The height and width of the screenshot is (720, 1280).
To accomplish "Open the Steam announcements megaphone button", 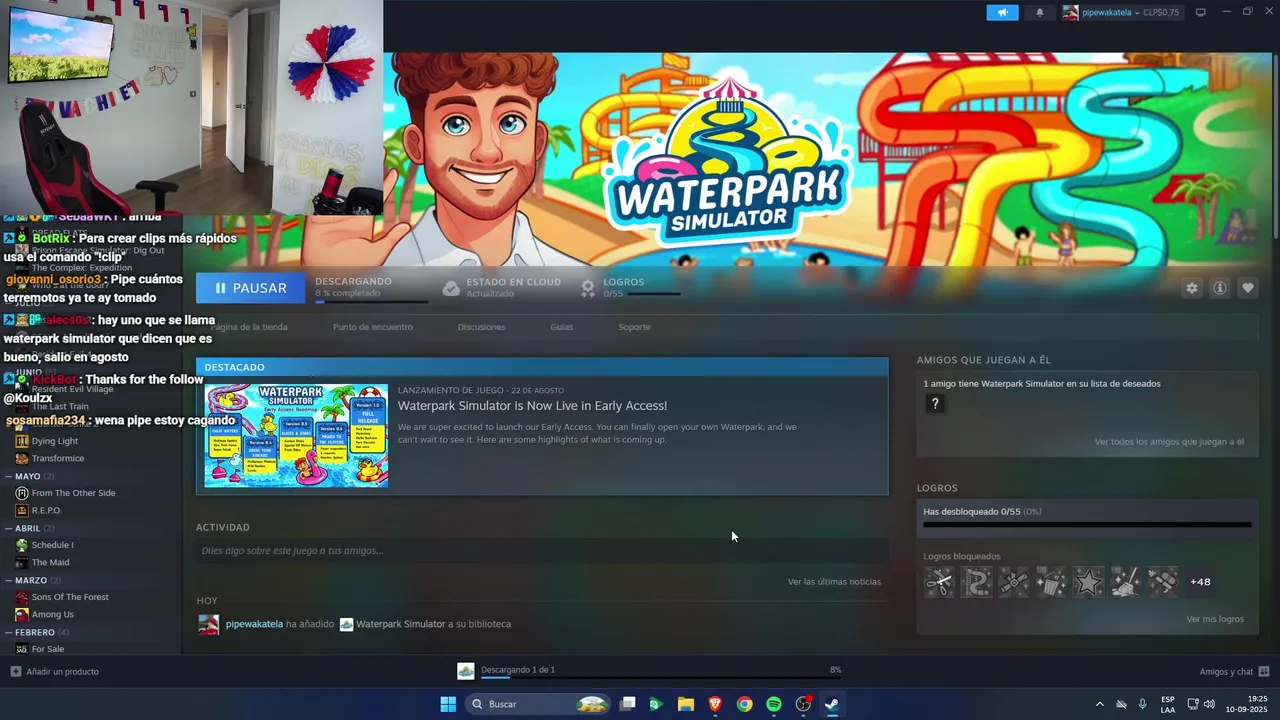I will pyautogui.click(x=1002, y=13).
